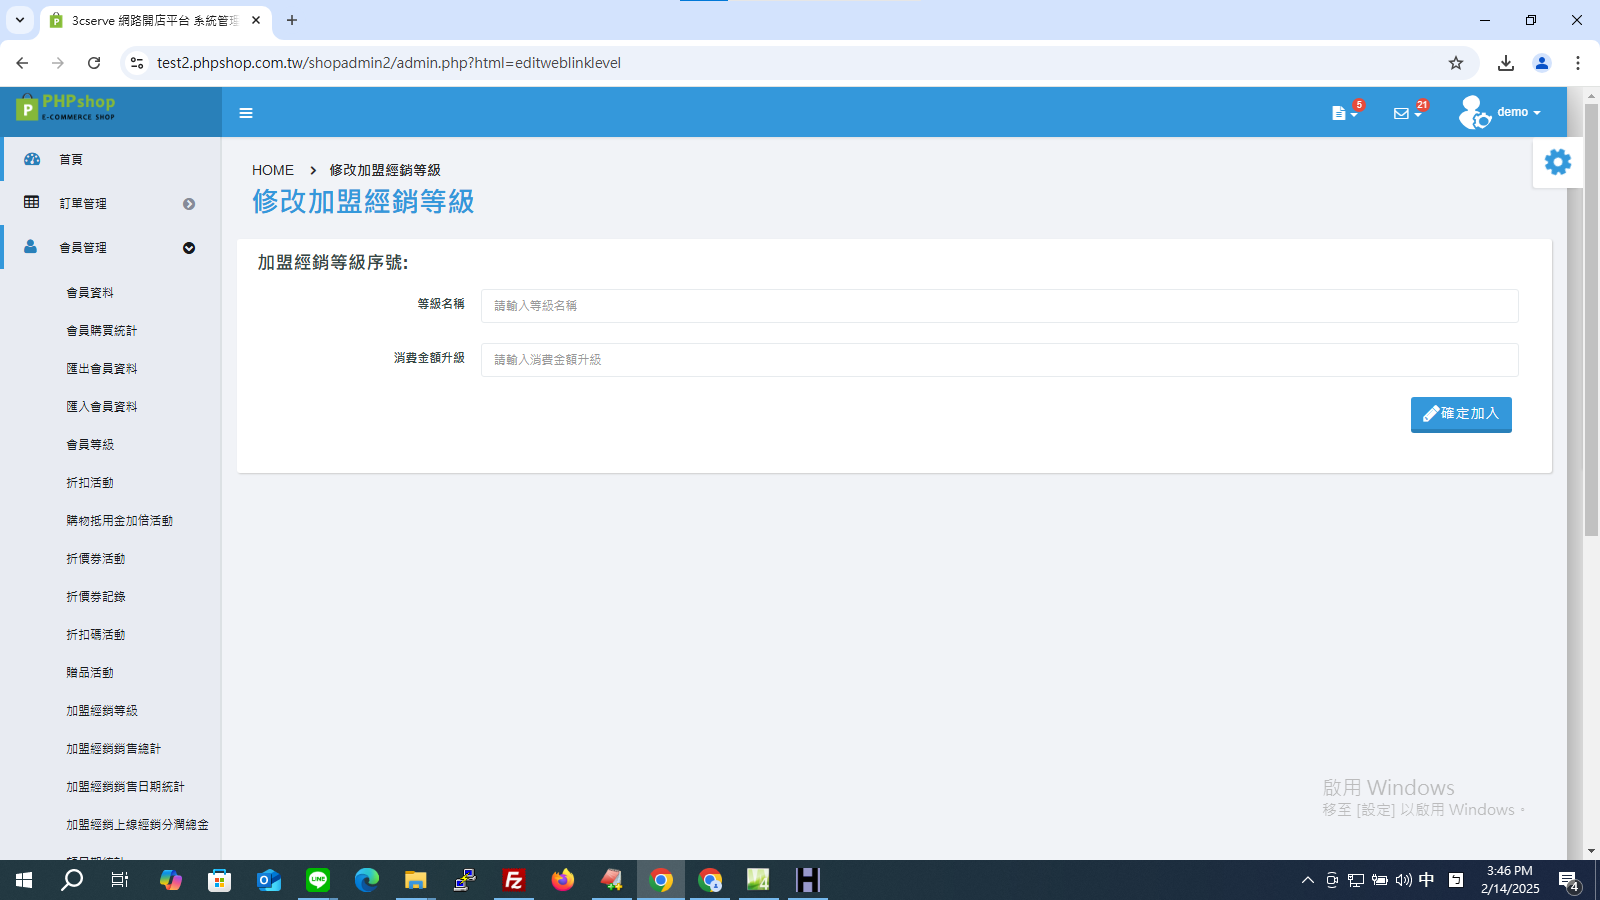Expand the 訂單管理 menu arrow
Viewport: 1600px width, 900px height.
(x=189, y=204)
